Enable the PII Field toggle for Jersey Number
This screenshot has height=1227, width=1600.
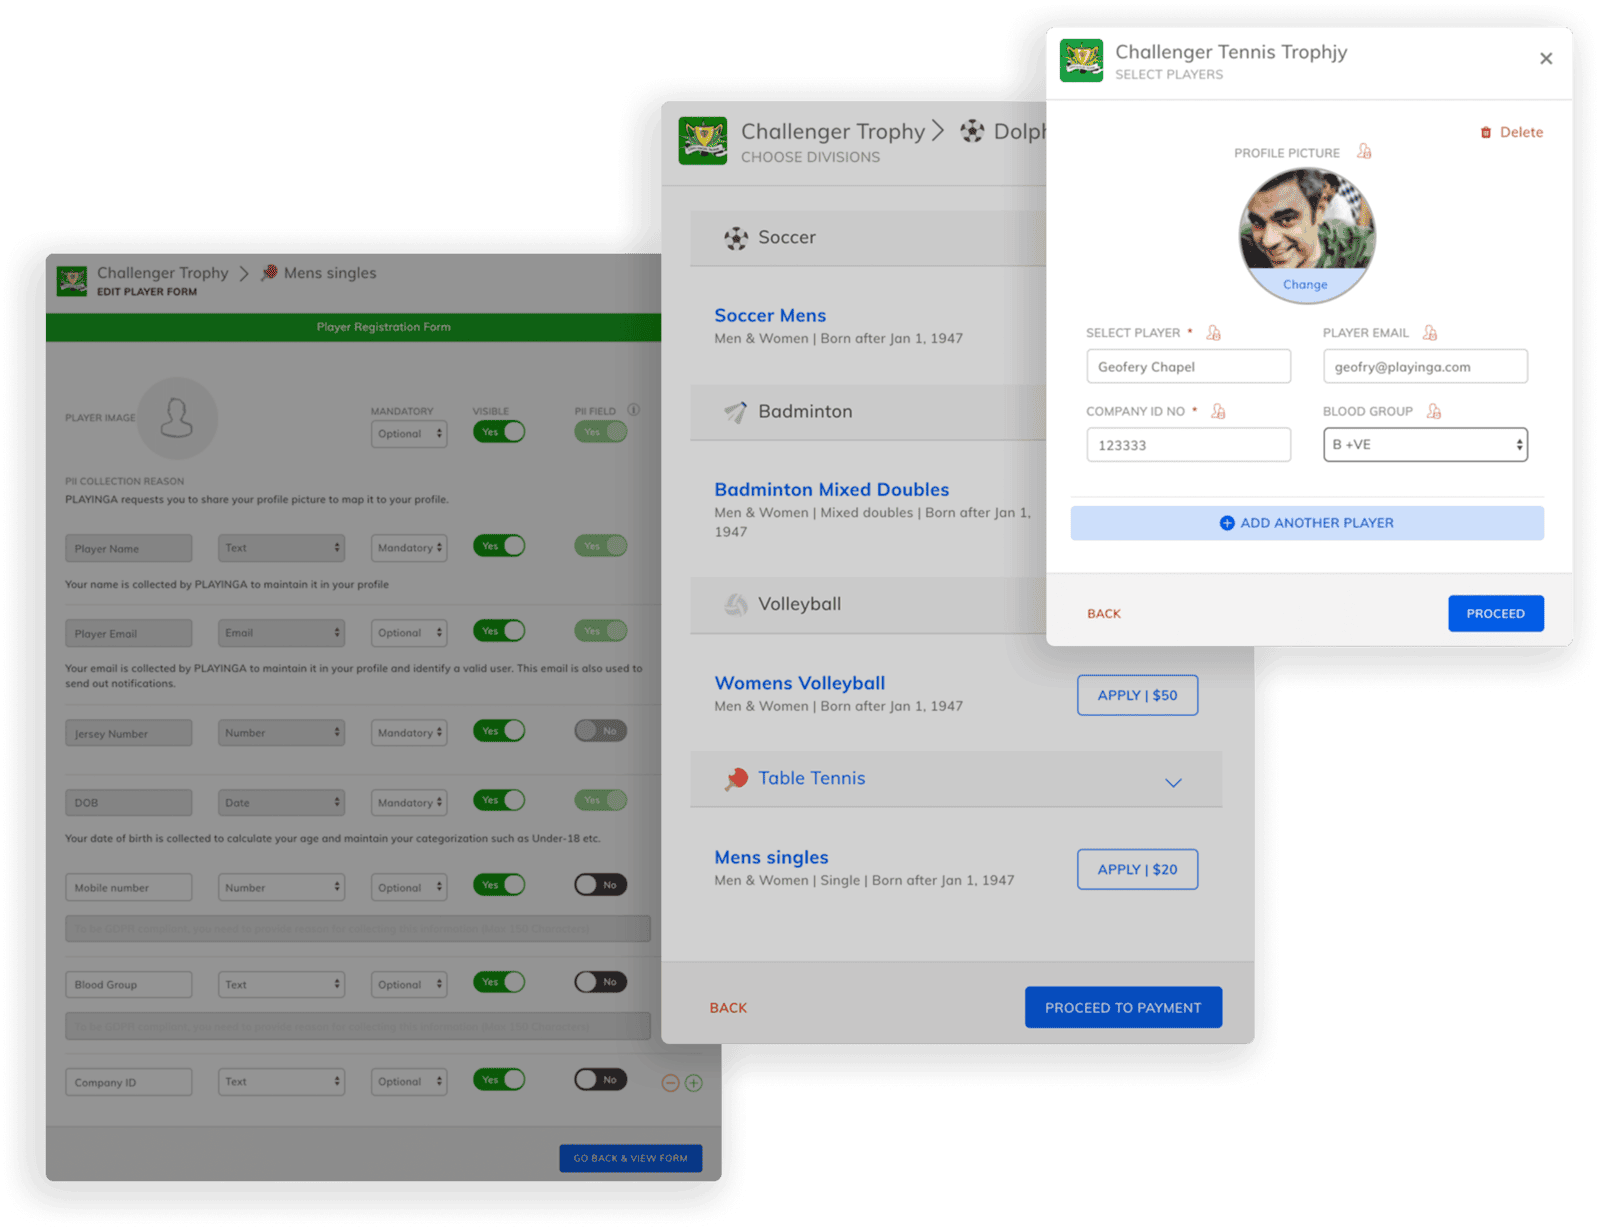coord(600,731)
